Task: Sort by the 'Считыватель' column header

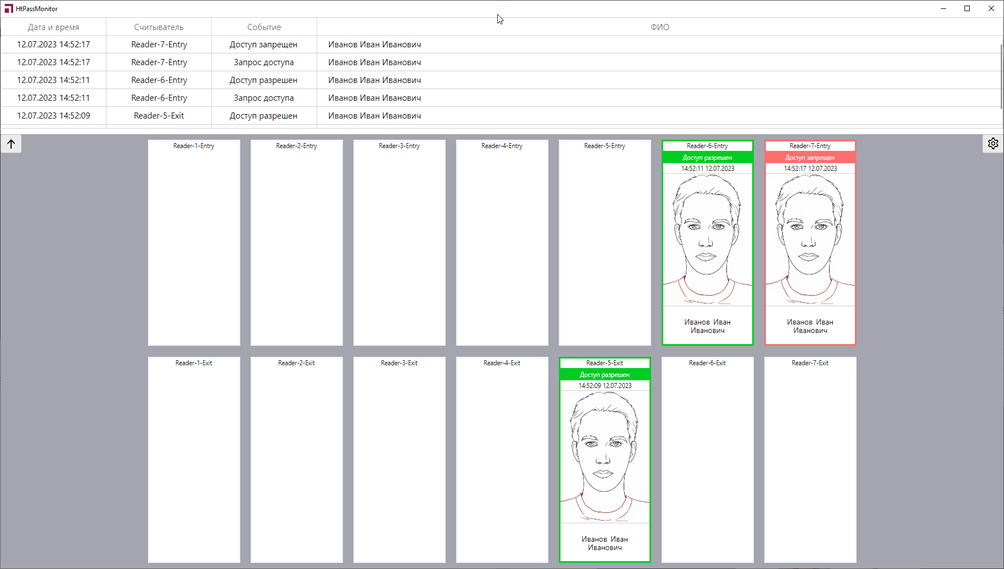Action: click(x=159, y=27)
